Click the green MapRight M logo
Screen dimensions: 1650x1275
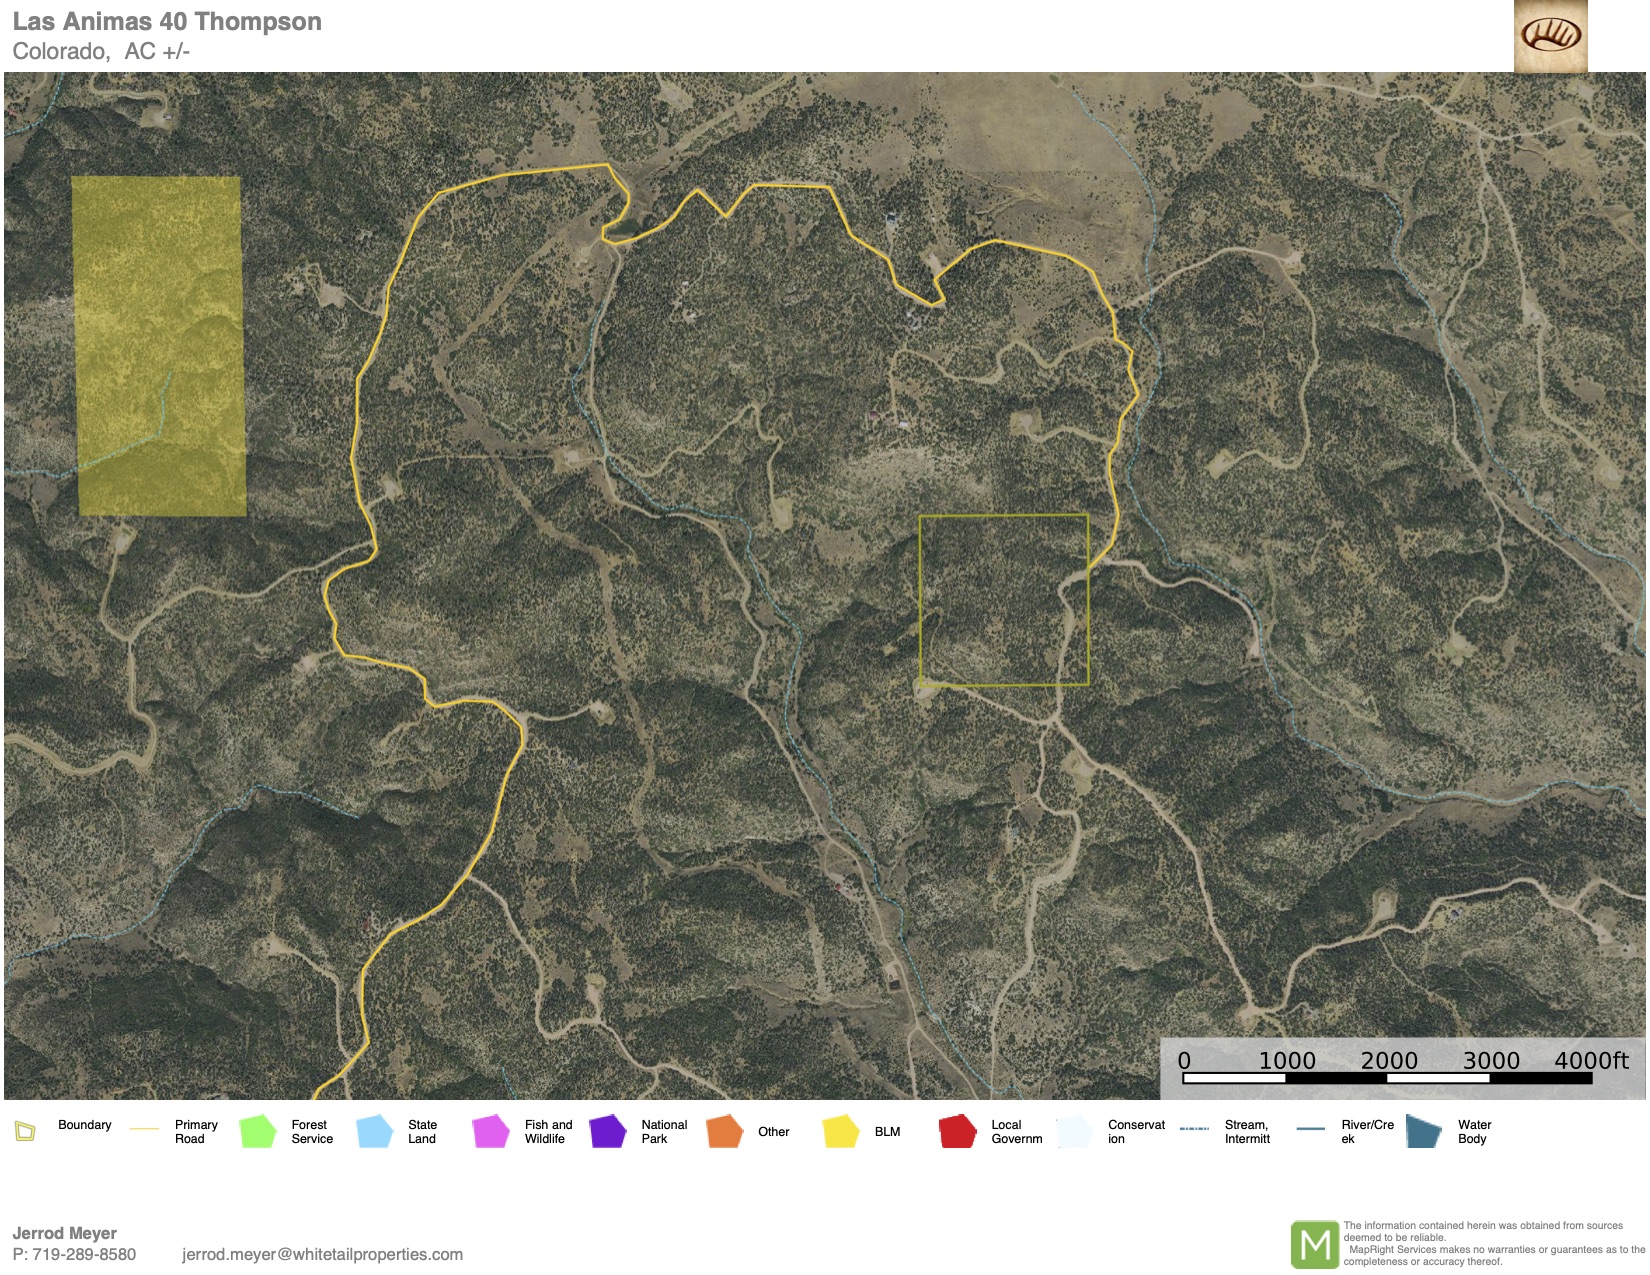(x=1314, y=1244)
